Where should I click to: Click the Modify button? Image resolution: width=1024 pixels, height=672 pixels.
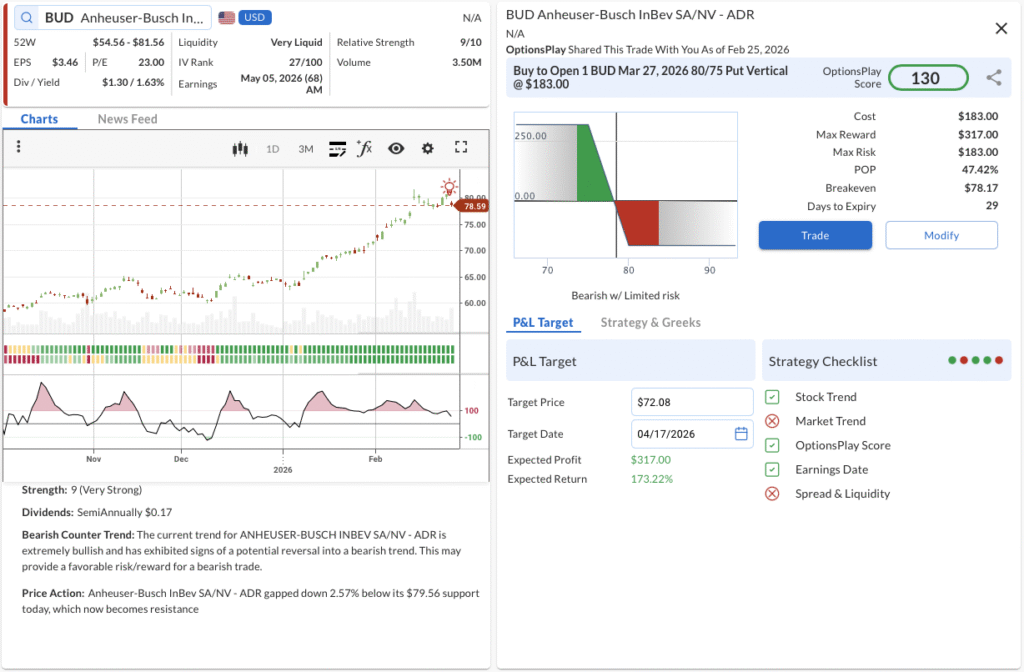(x=941, y=235)
